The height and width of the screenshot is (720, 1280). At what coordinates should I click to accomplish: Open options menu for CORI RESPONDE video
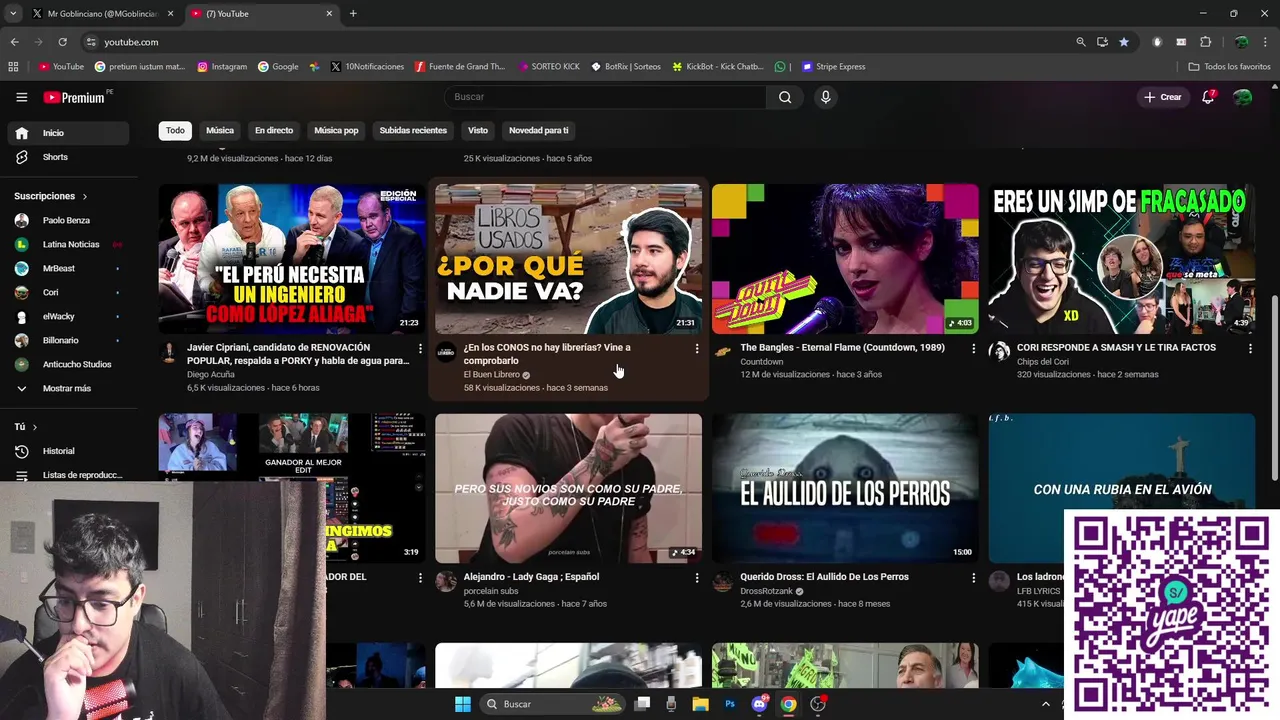1250,349
